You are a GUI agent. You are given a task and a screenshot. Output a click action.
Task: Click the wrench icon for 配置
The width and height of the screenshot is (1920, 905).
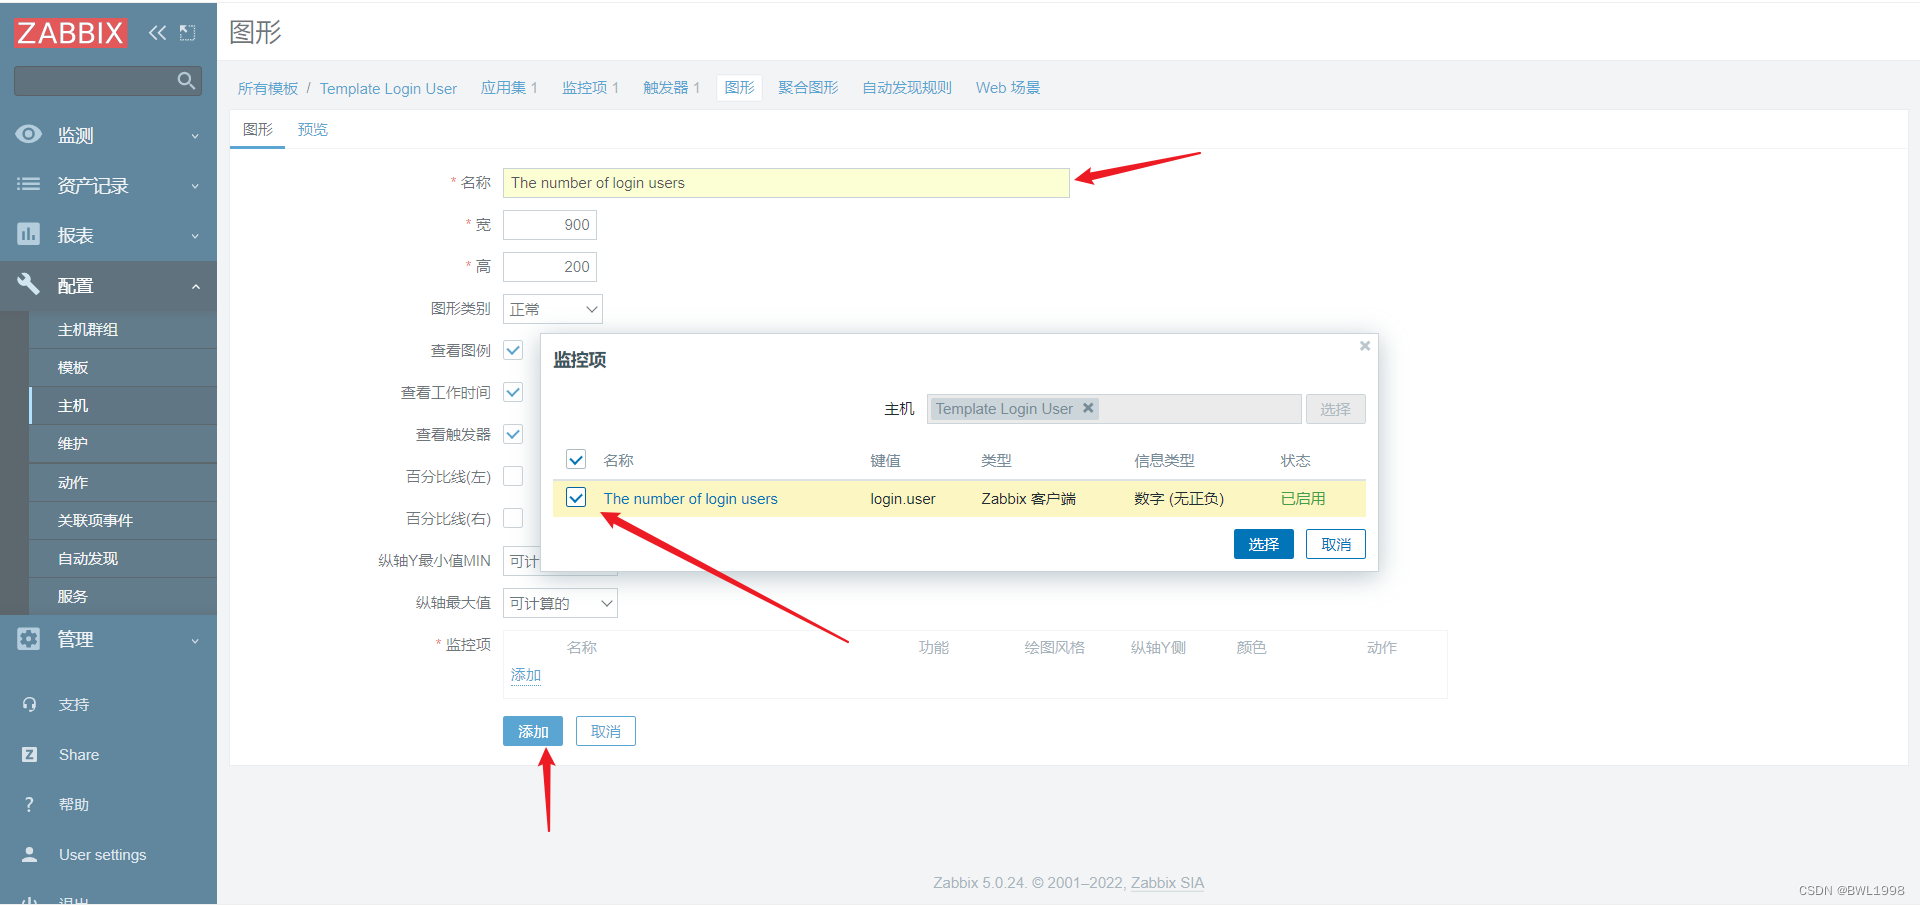[x=29, y=284]
